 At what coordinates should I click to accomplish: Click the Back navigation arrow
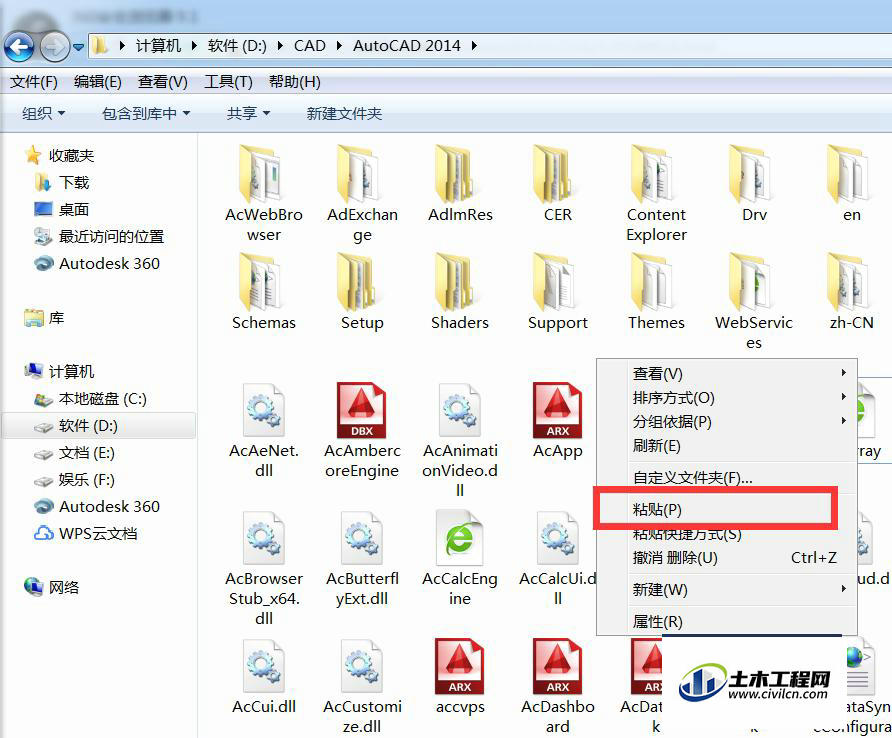coord(19,47)
